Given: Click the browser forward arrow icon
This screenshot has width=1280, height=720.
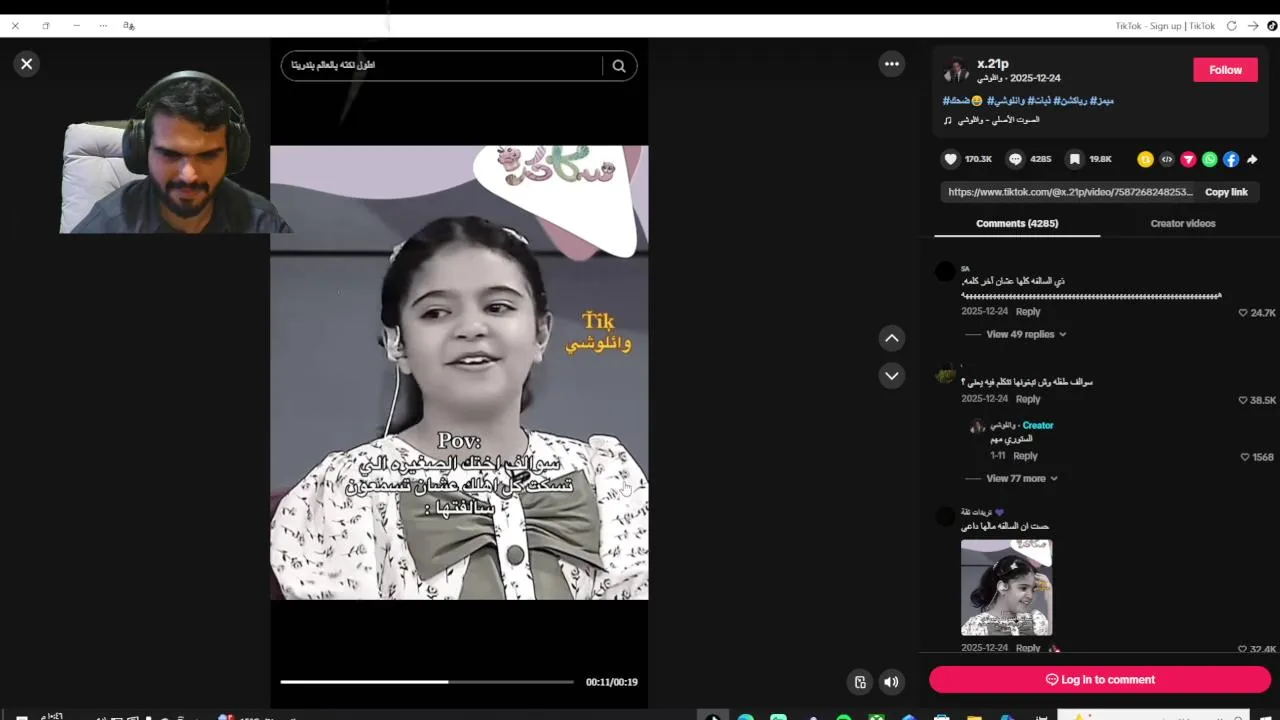Looking at the screenshot, I should 1253,26.
